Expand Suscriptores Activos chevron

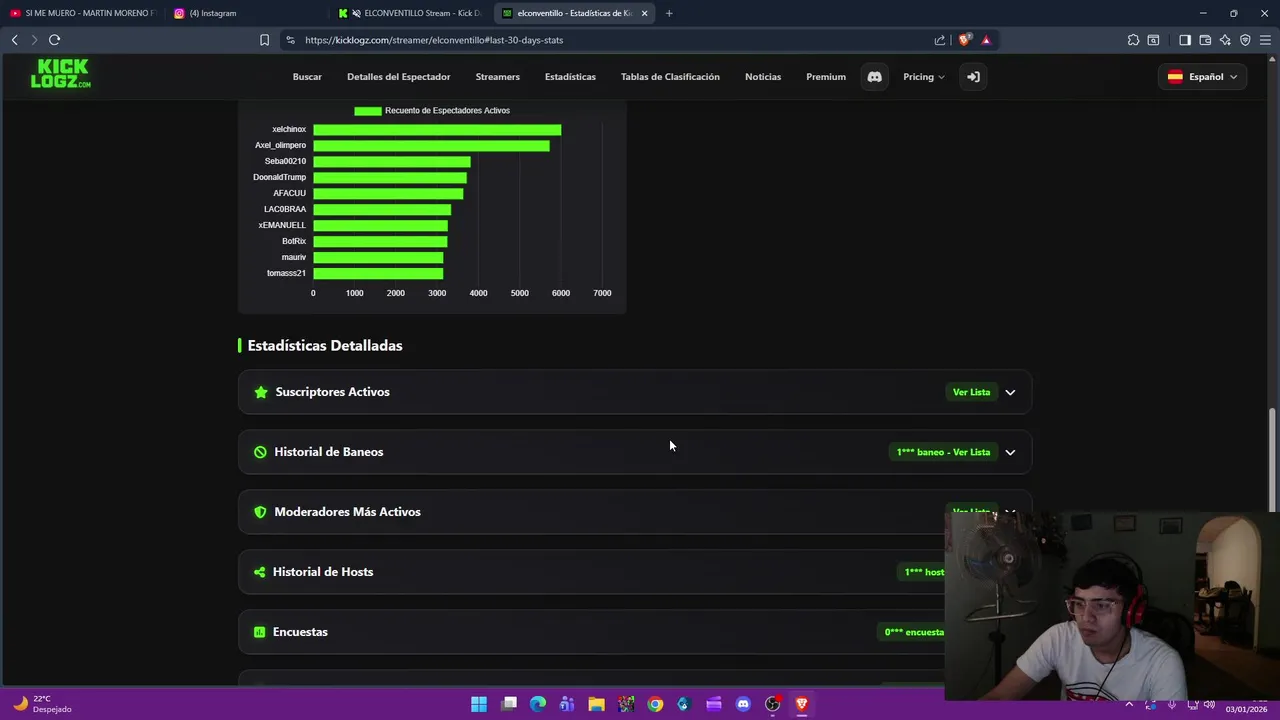pos(1010,392)
